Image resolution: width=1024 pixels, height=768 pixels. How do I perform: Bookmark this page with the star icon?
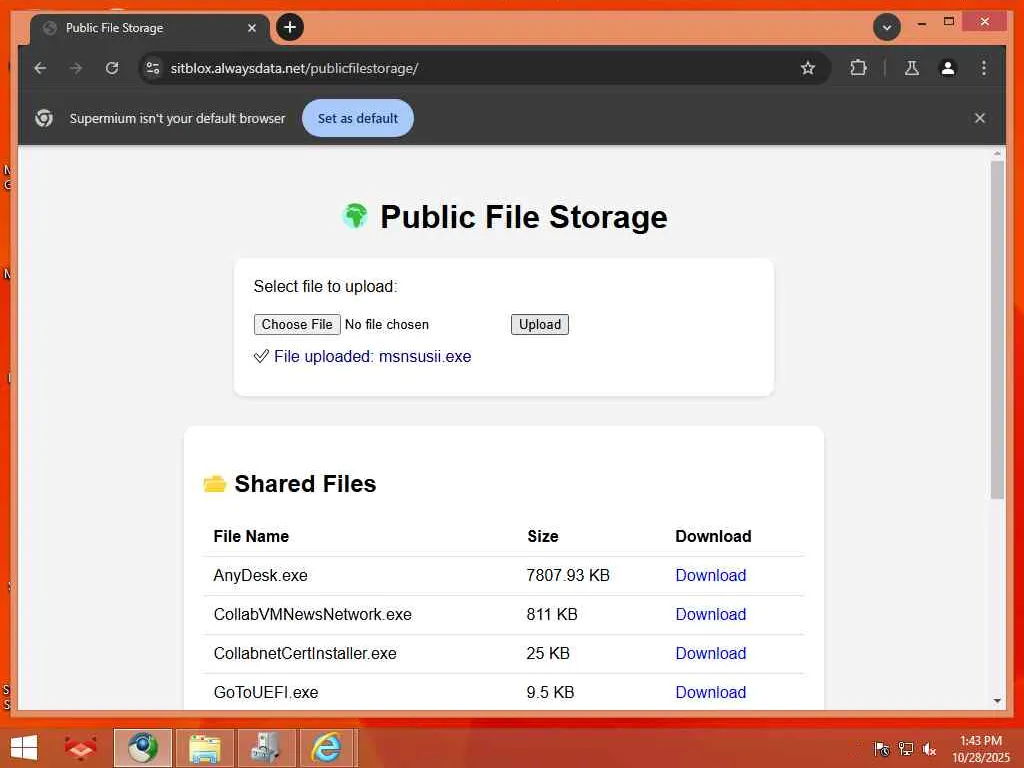808,68
